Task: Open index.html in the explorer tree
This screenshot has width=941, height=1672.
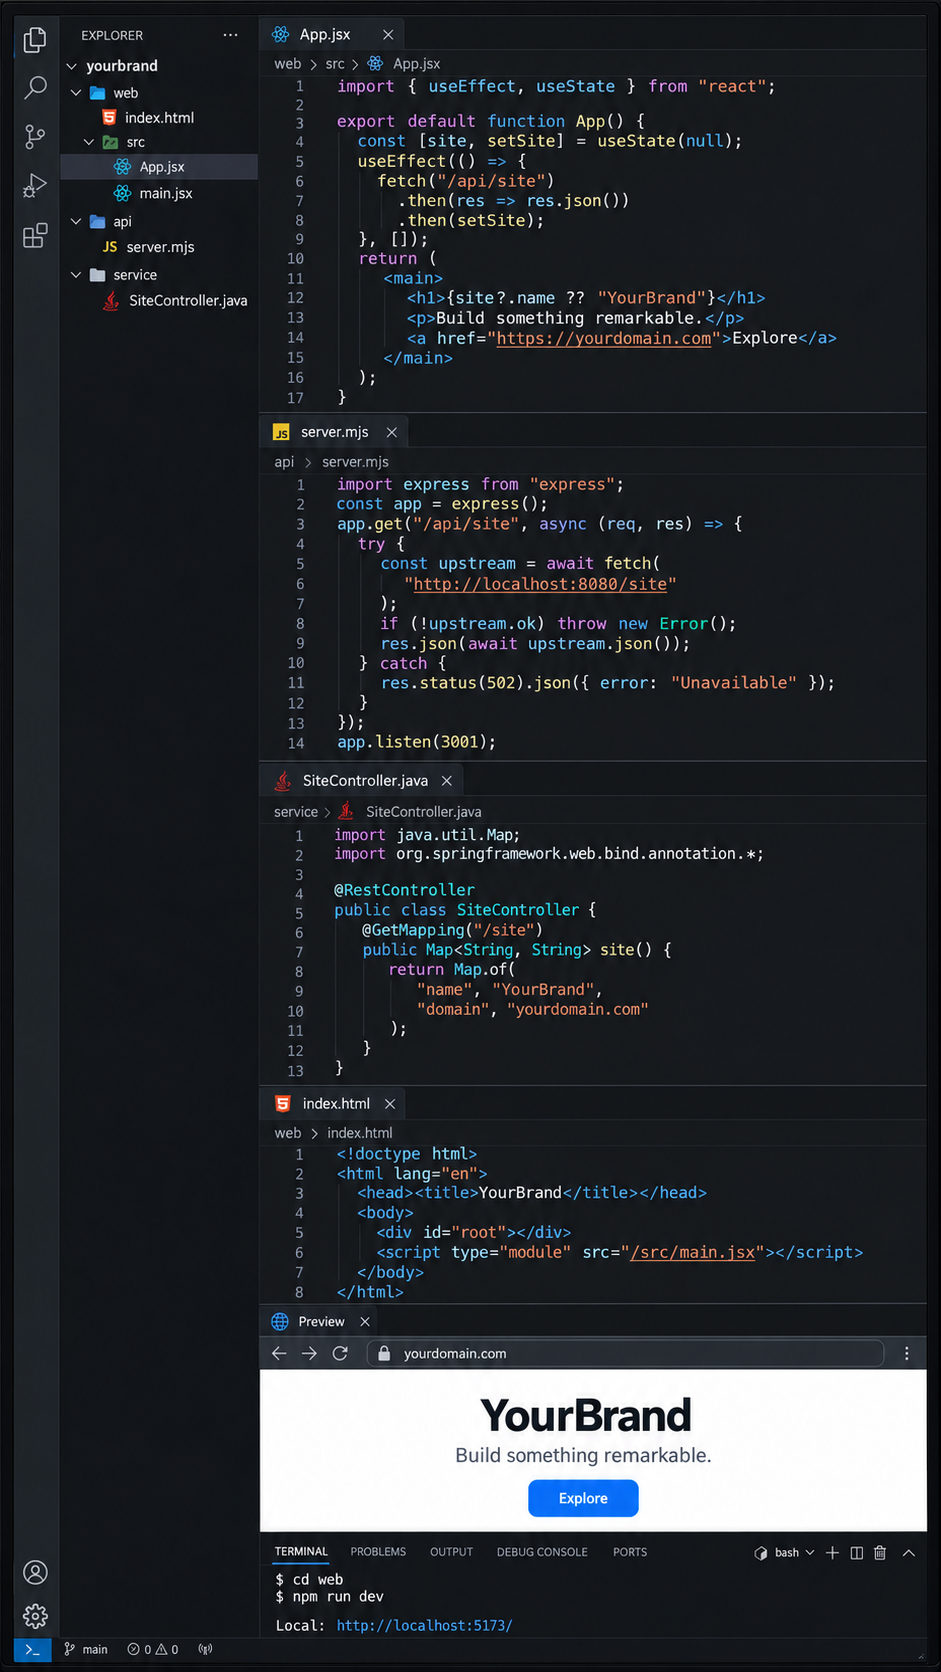Action: pyautogui.click(x=160, y=118)
